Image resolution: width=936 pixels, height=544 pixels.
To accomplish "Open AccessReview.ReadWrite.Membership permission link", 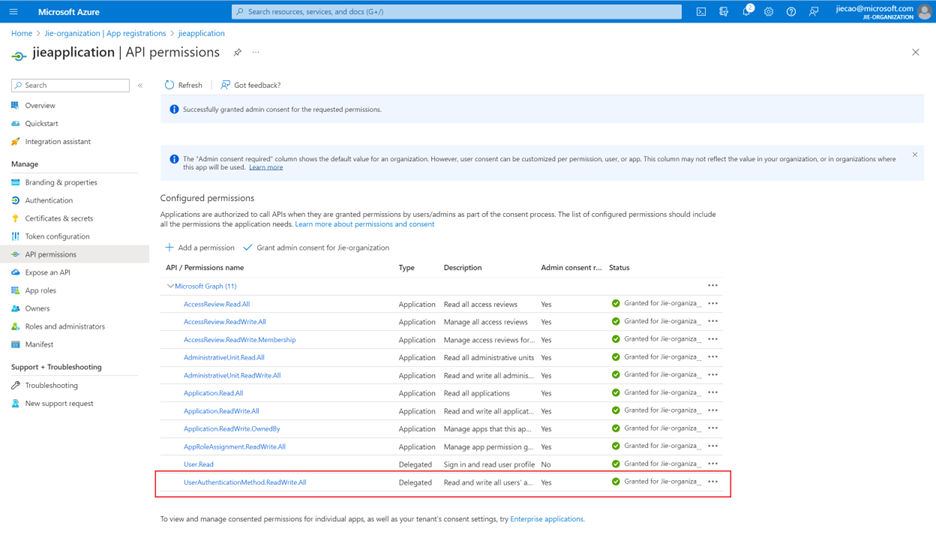I will (239, 340).
